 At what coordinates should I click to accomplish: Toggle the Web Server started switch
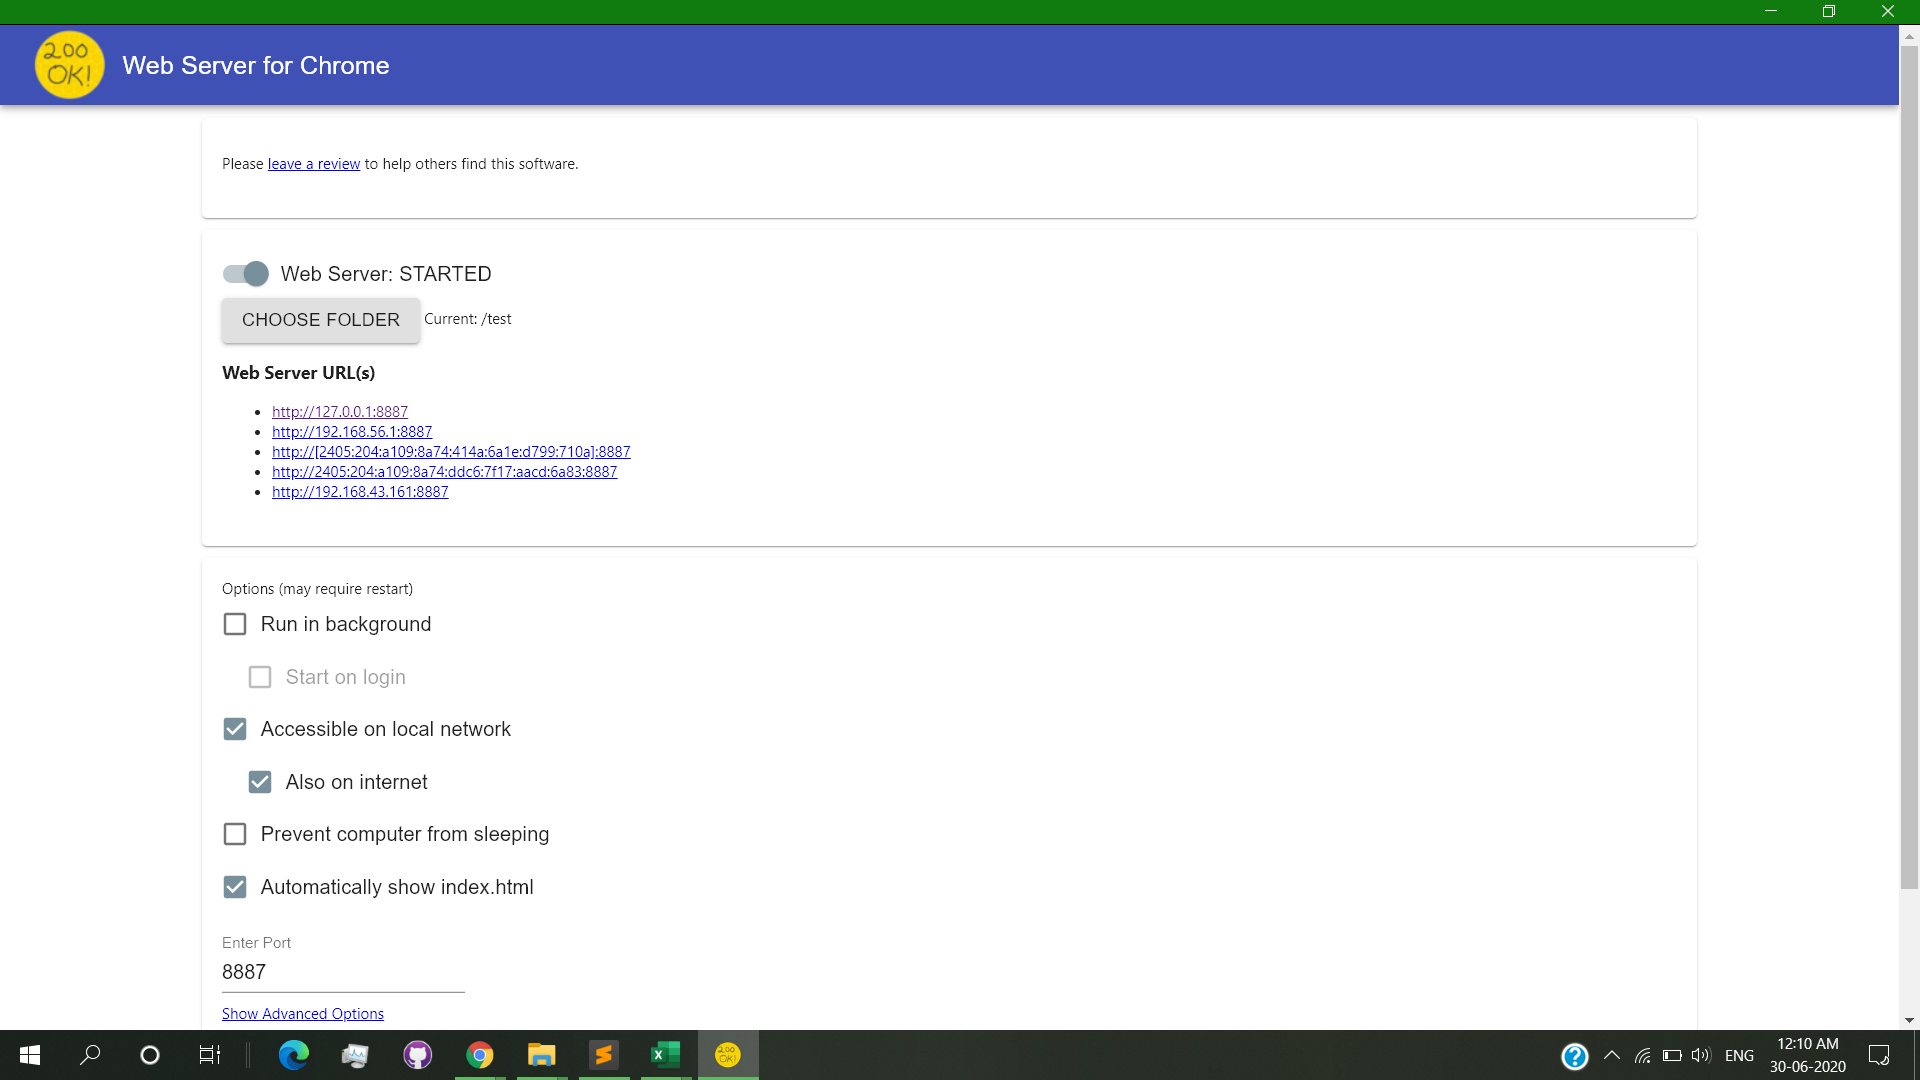point(246,274)
